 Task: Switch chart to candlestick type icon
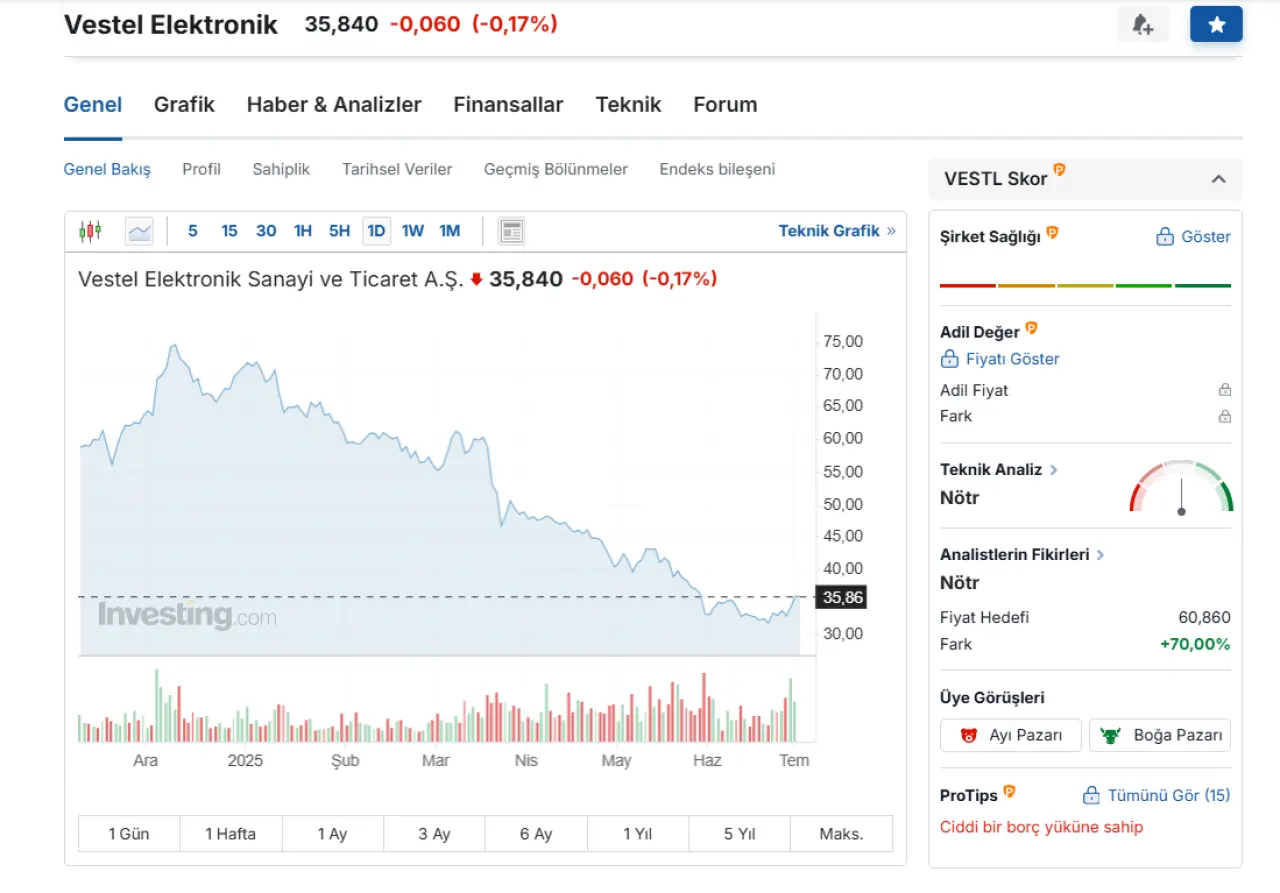pos(90,231)
